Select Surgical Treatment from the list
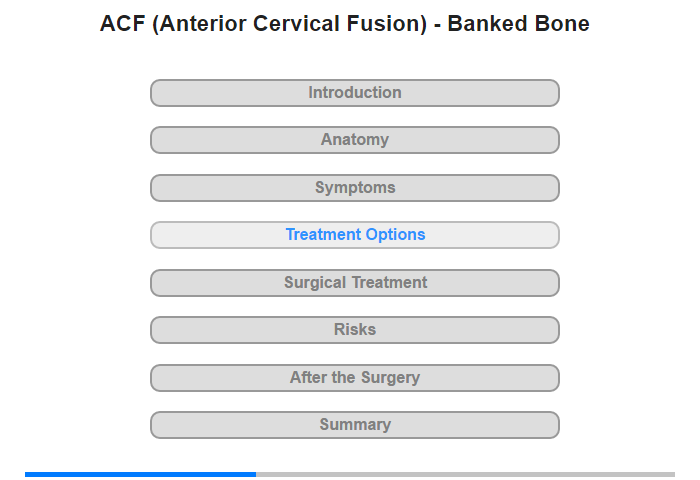 pyautogui.click(x=354, y=283)
